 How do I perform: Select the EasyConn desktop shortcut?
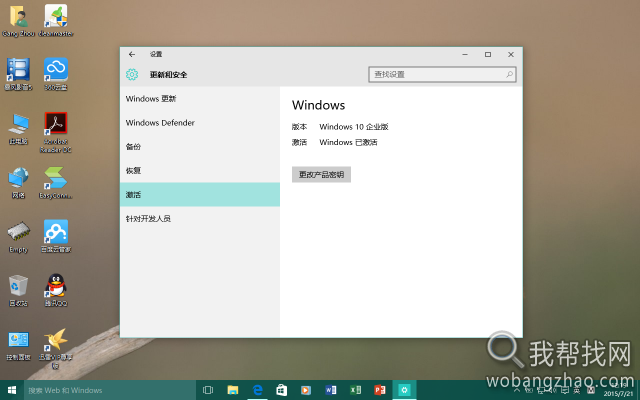click(x=56, y=183)
